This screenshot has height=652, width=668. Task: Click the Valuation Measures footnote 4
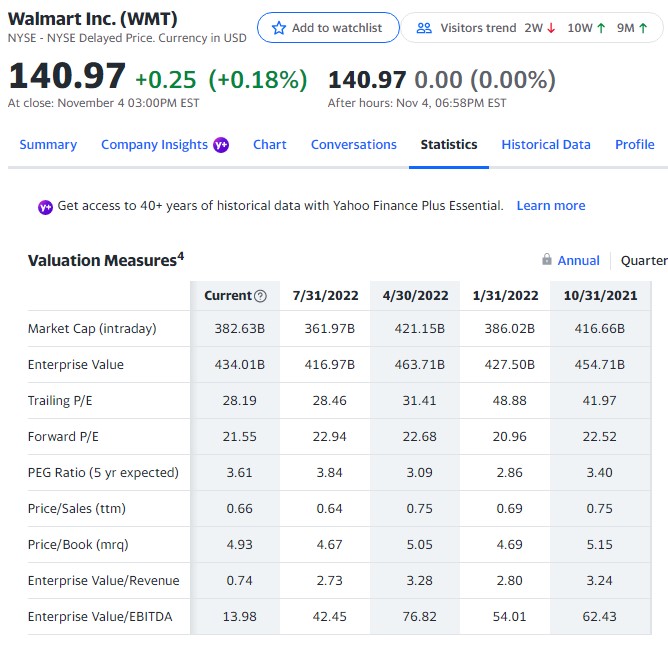tap(181, 256)
